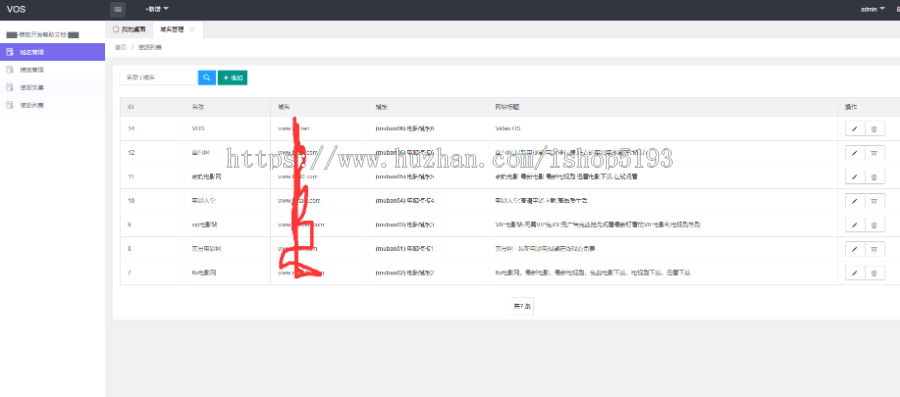
Task: Delete the row with ID 7
Action: pyautogui.click(x=874, y=273)
